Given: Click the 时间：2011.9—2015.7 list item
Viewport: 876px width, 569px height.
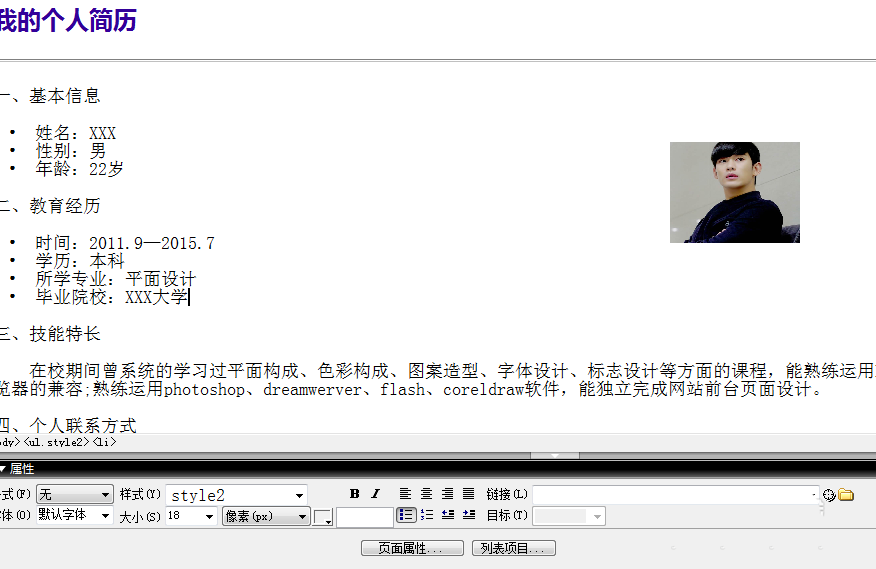Looking at the screenshot, I should 125,243.
